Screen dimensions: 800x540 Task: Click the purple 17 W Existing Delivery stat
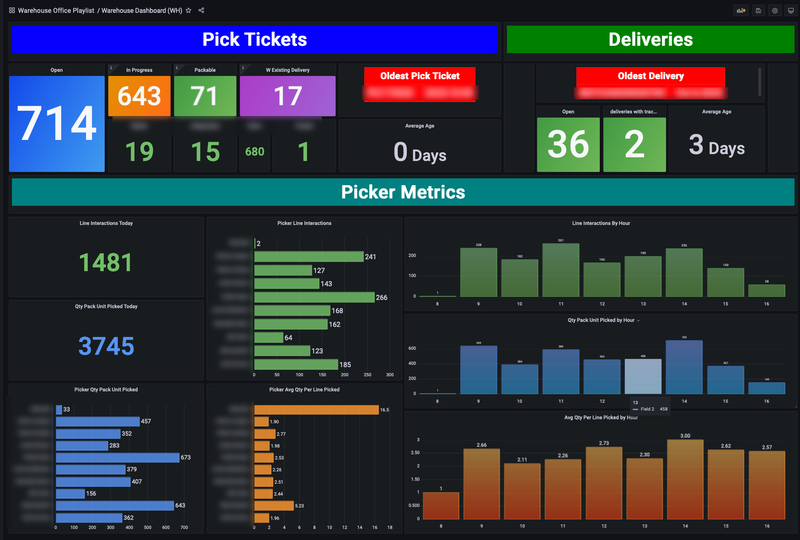tap(288, 96)
